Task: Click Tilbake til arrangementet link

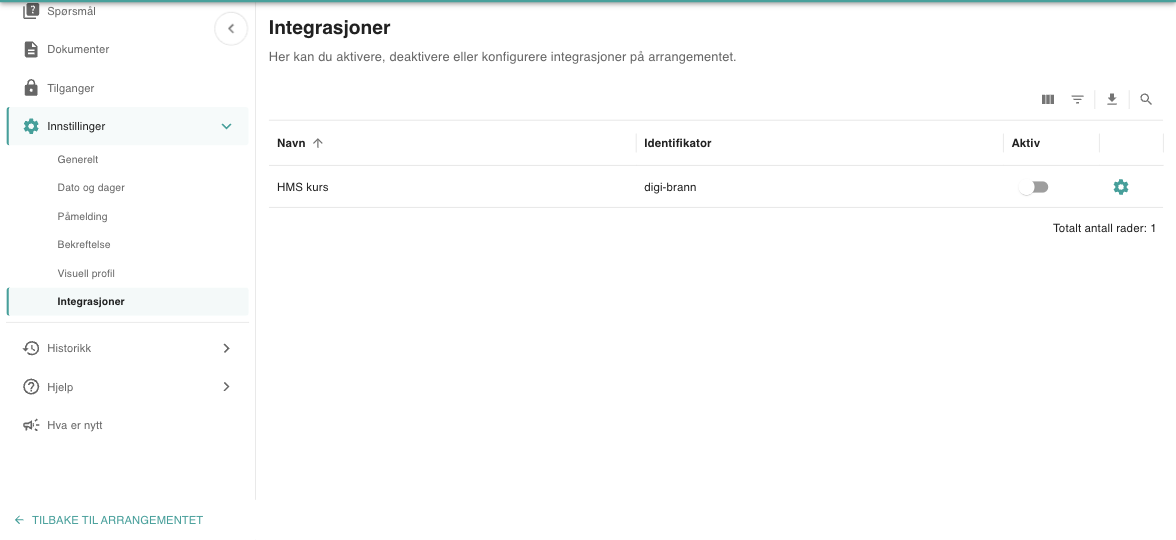Action: click(x=109, y=520)
